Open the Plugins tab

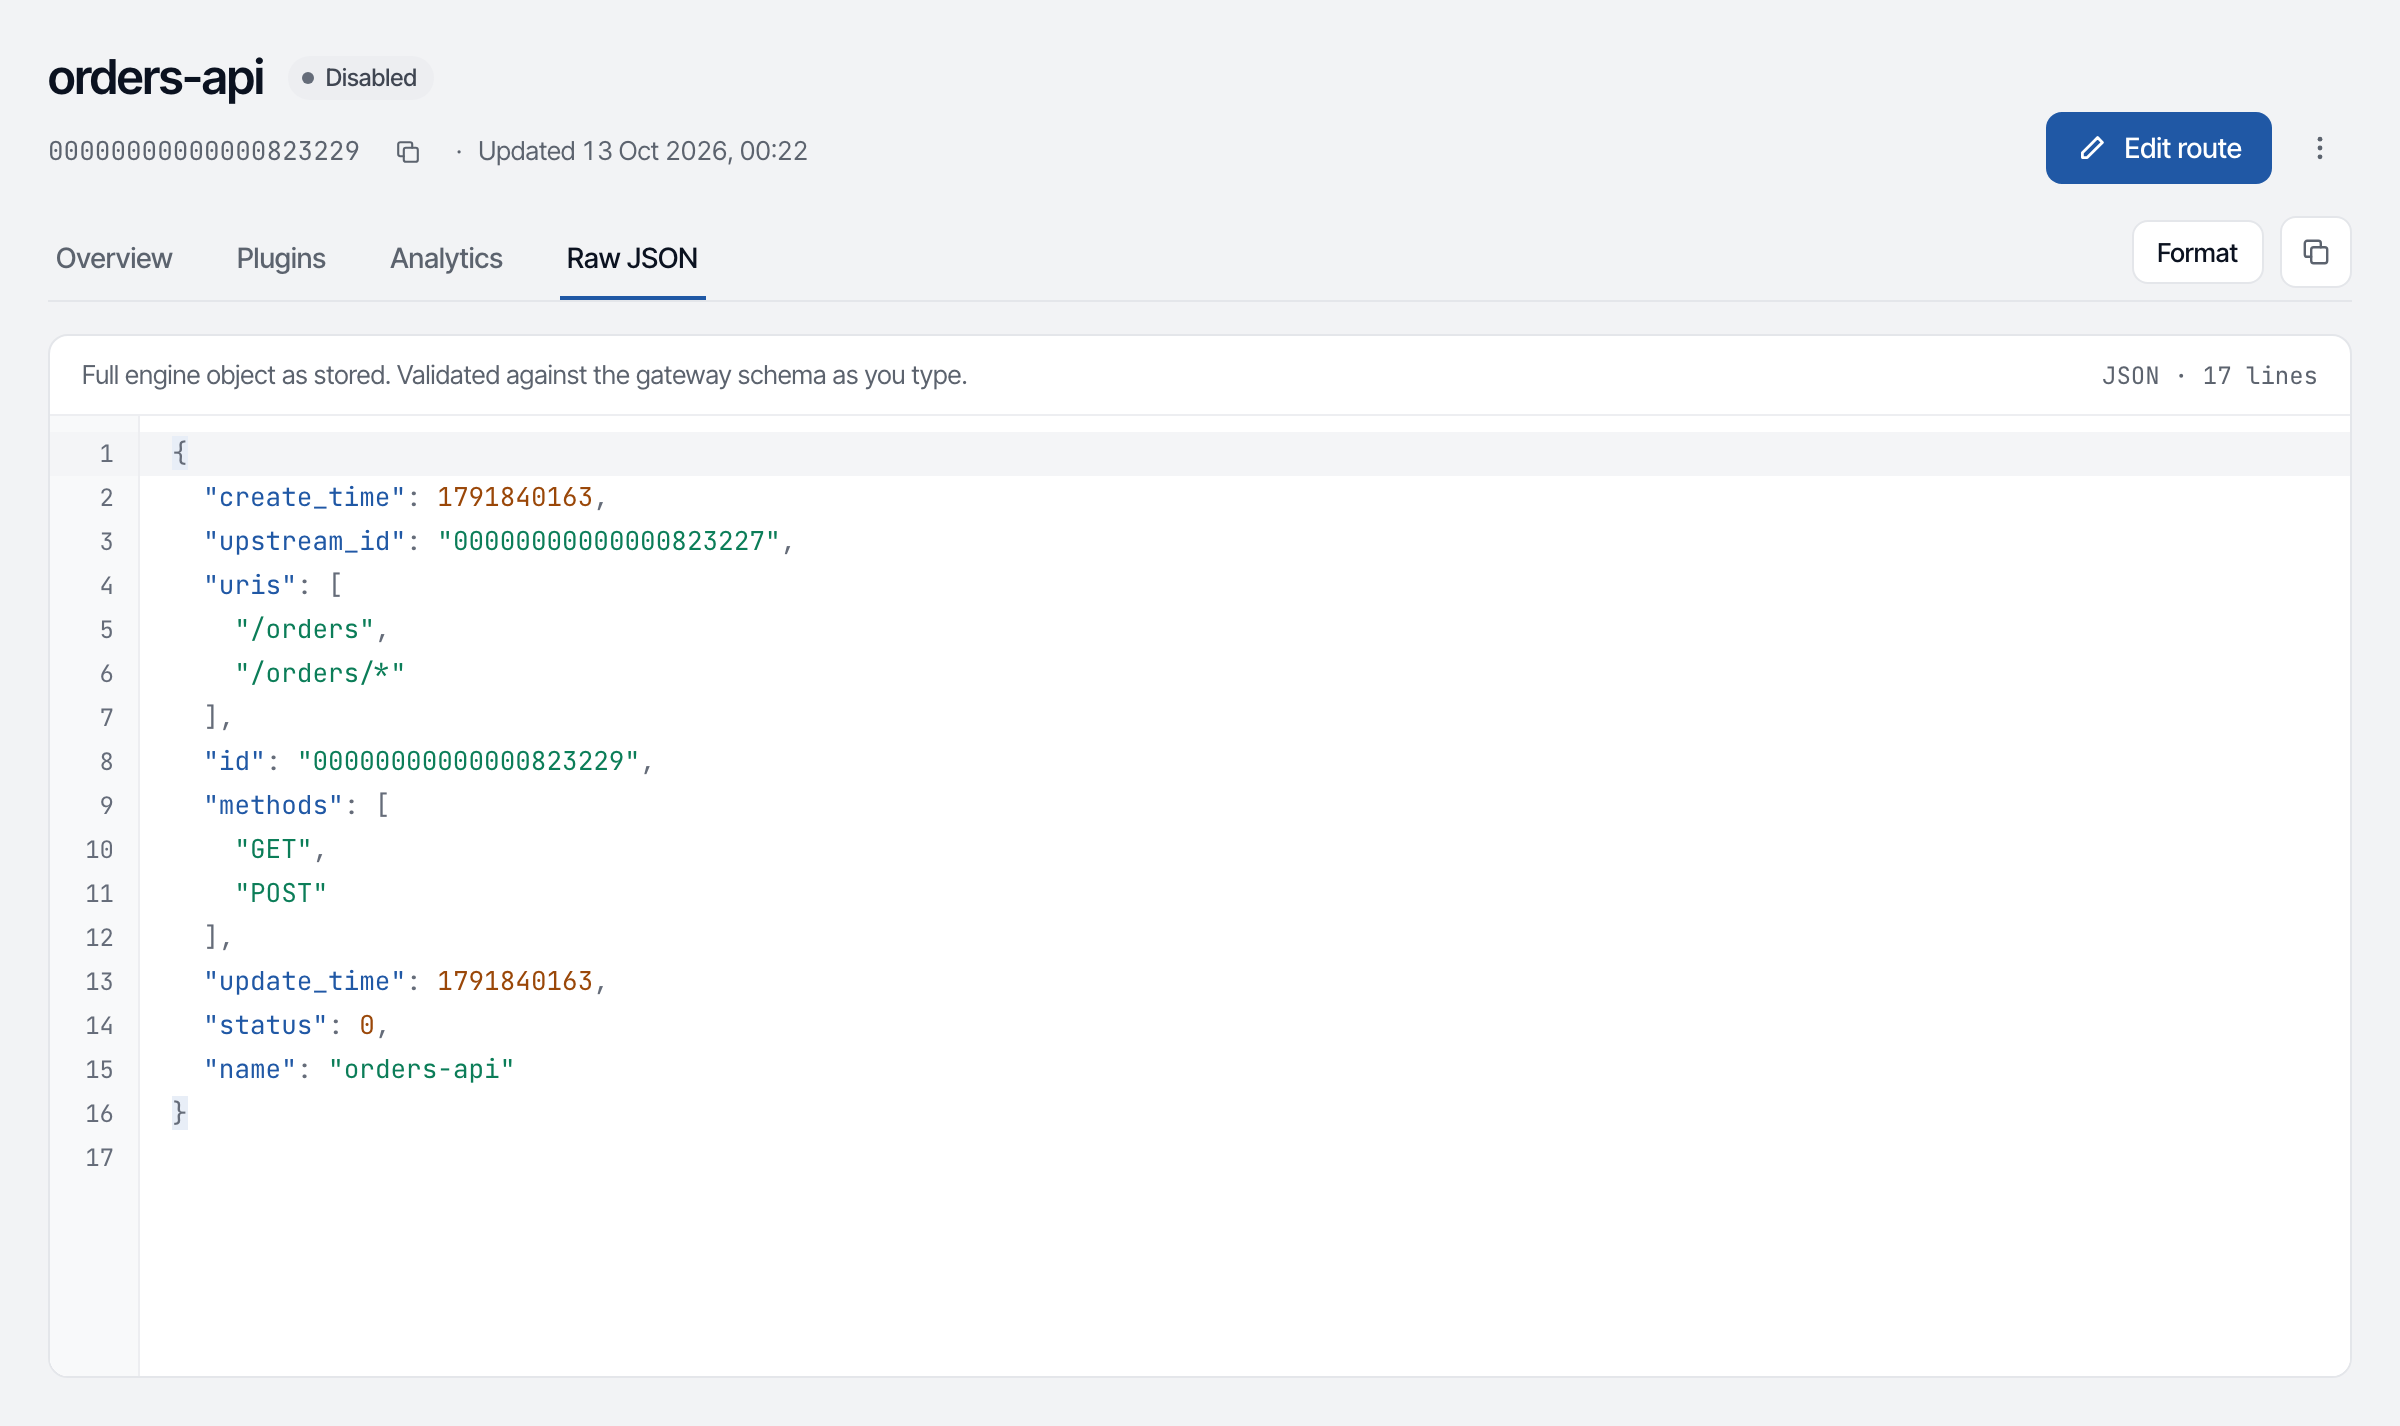click(x=281, y=258)
